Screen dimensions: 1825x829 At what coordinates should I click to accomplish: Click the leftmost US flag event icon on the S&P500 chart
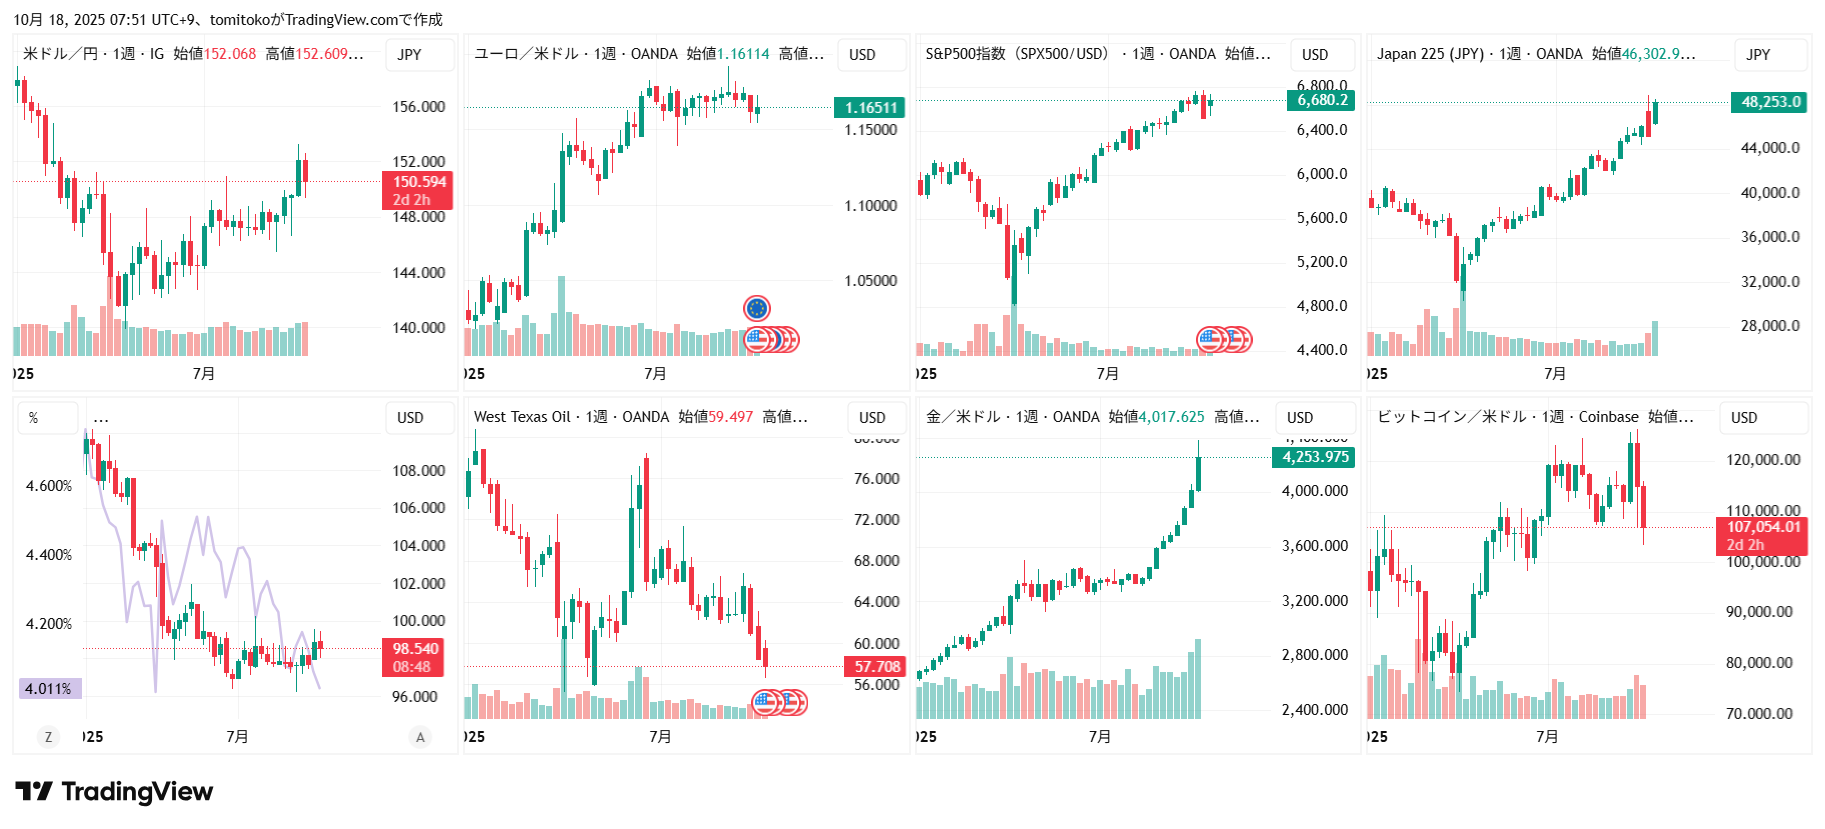click(x=1210, y=340)
